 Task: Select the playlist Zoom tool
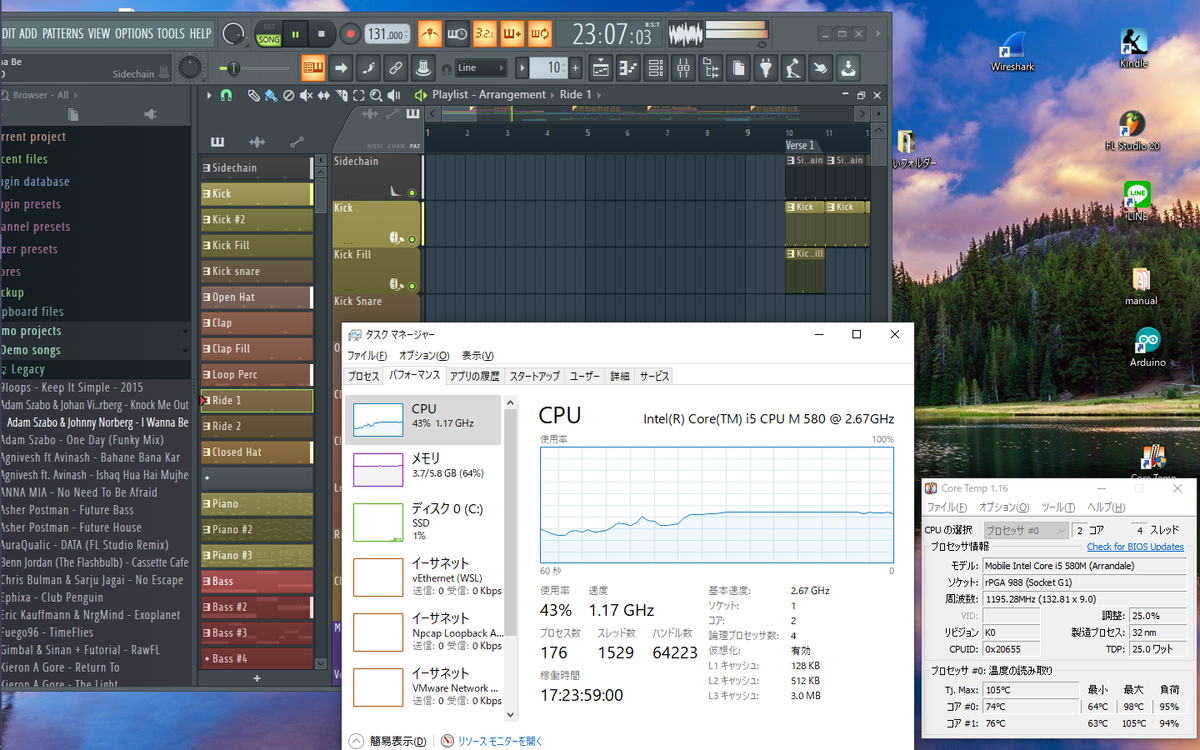pyautogui.click(x=375, y=95)
